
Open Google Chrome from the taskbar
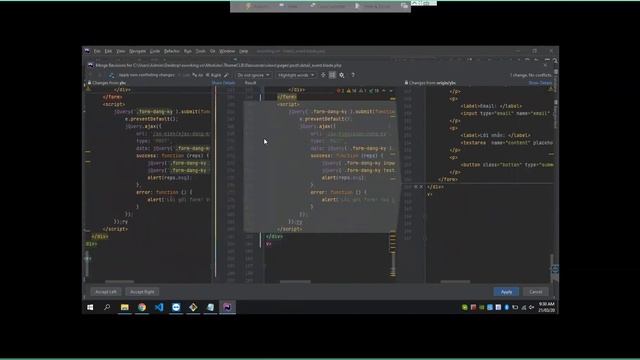pos(142,307)
